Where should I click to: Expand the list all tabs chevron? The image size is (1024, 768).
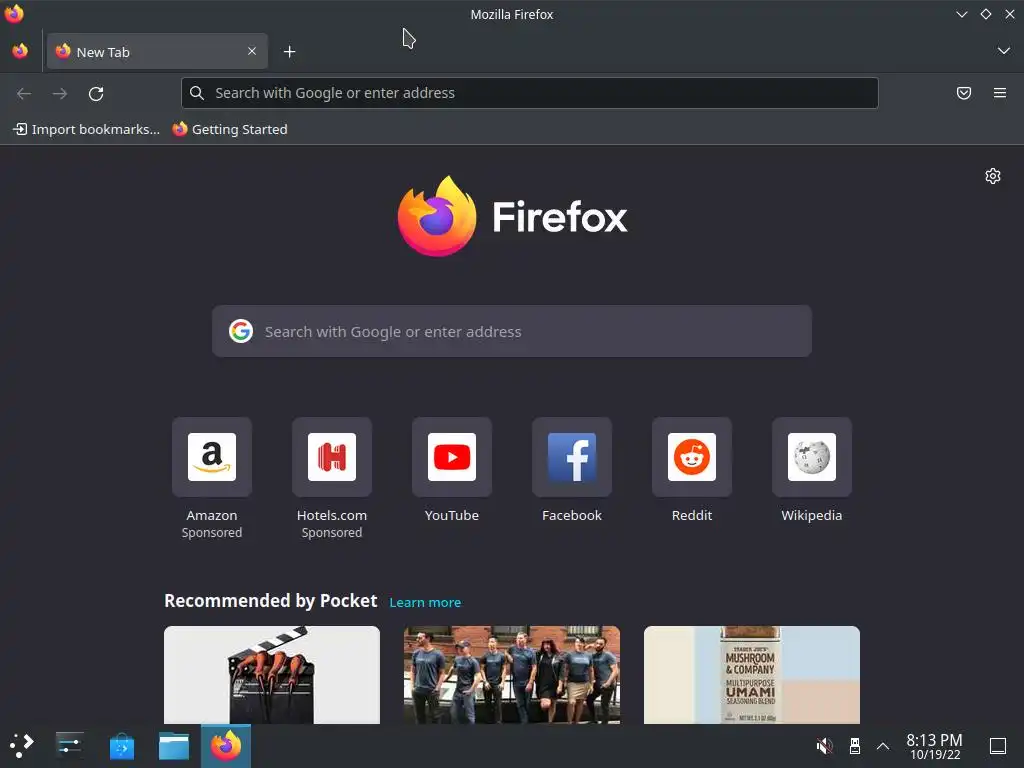1004,51
